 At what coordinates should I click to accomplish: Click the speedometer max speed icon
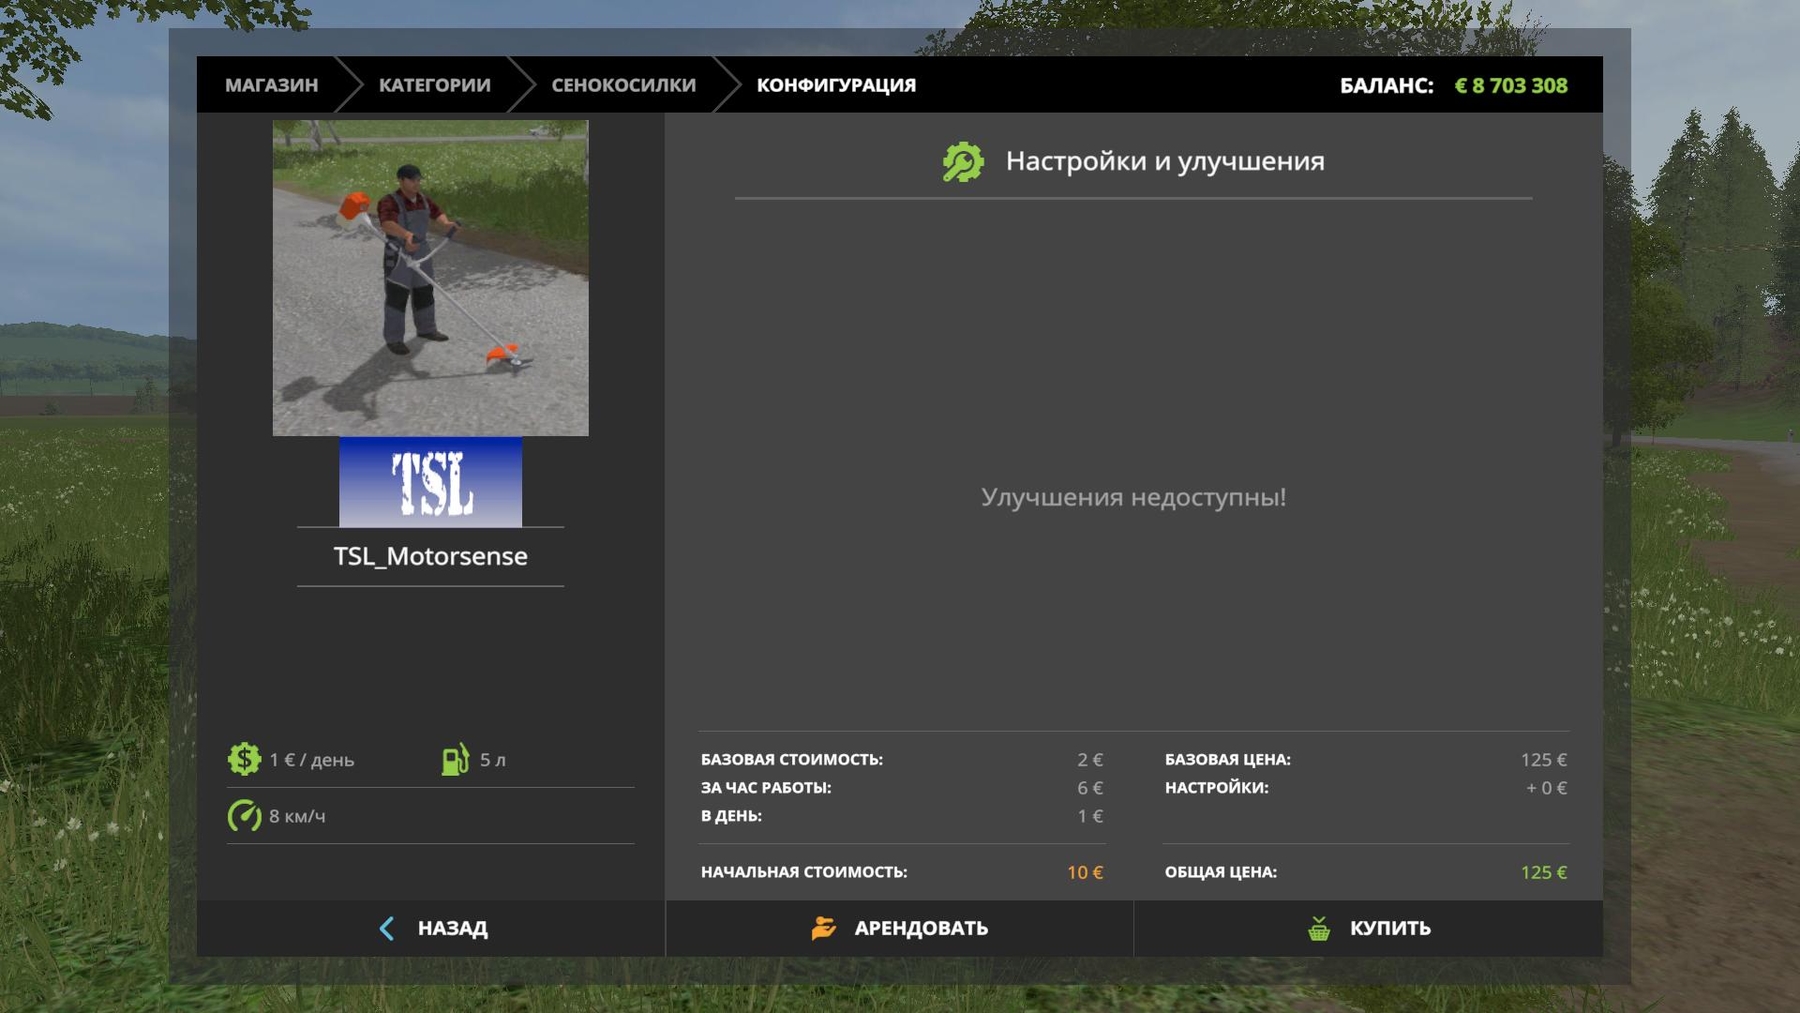pyautogui.click(x=244, y=816)
